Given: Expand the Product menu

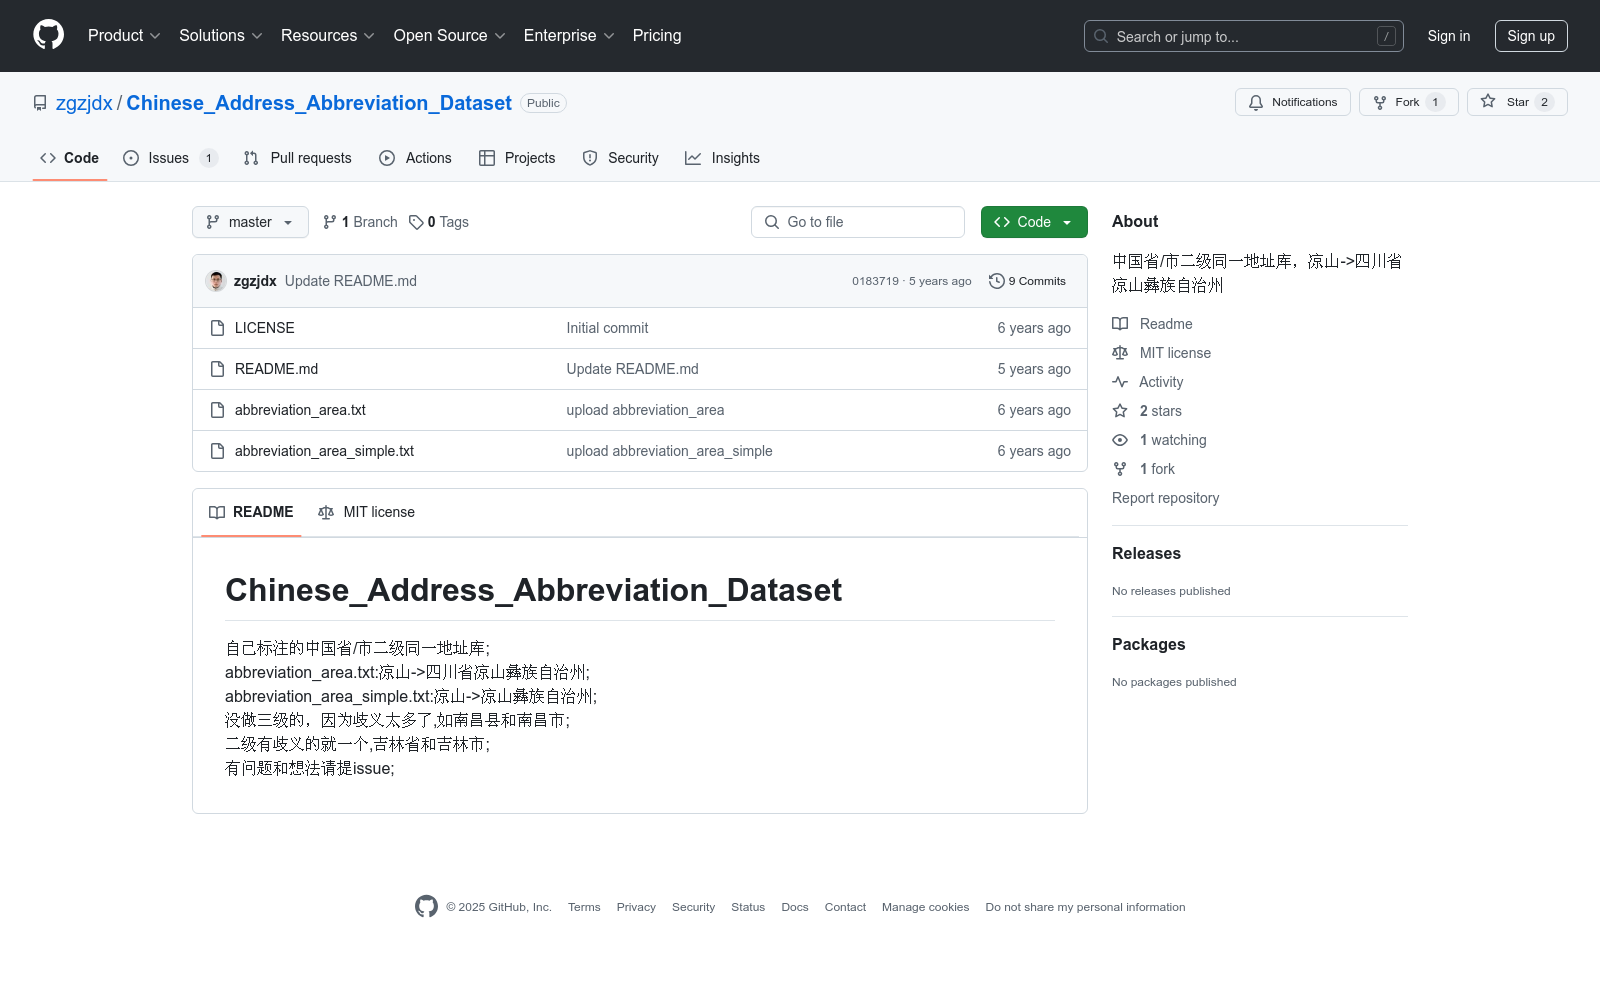Looking at the screenshot, I should point(124,36).
